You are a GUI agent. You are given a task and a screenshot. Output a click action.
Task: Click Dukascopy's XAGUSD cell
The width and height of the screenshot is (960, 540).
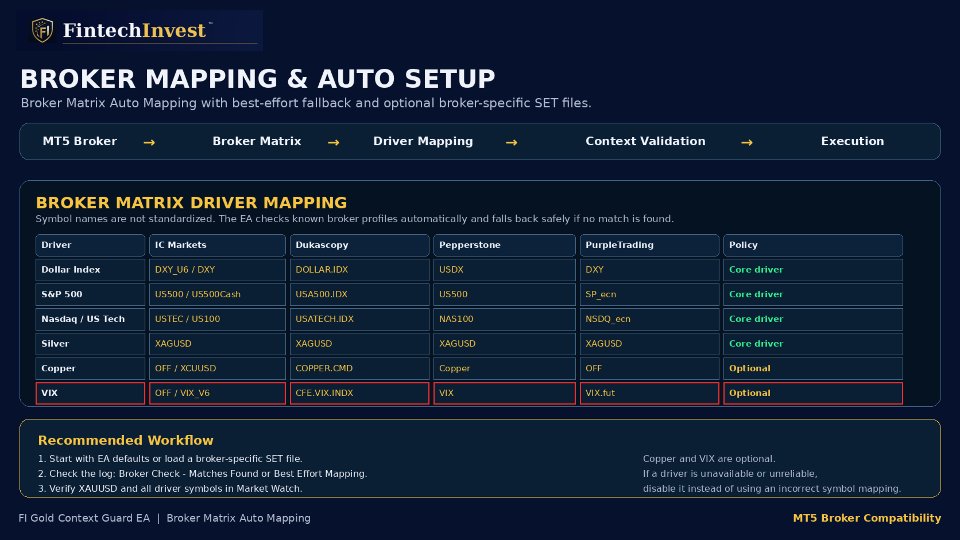(359, 344)
